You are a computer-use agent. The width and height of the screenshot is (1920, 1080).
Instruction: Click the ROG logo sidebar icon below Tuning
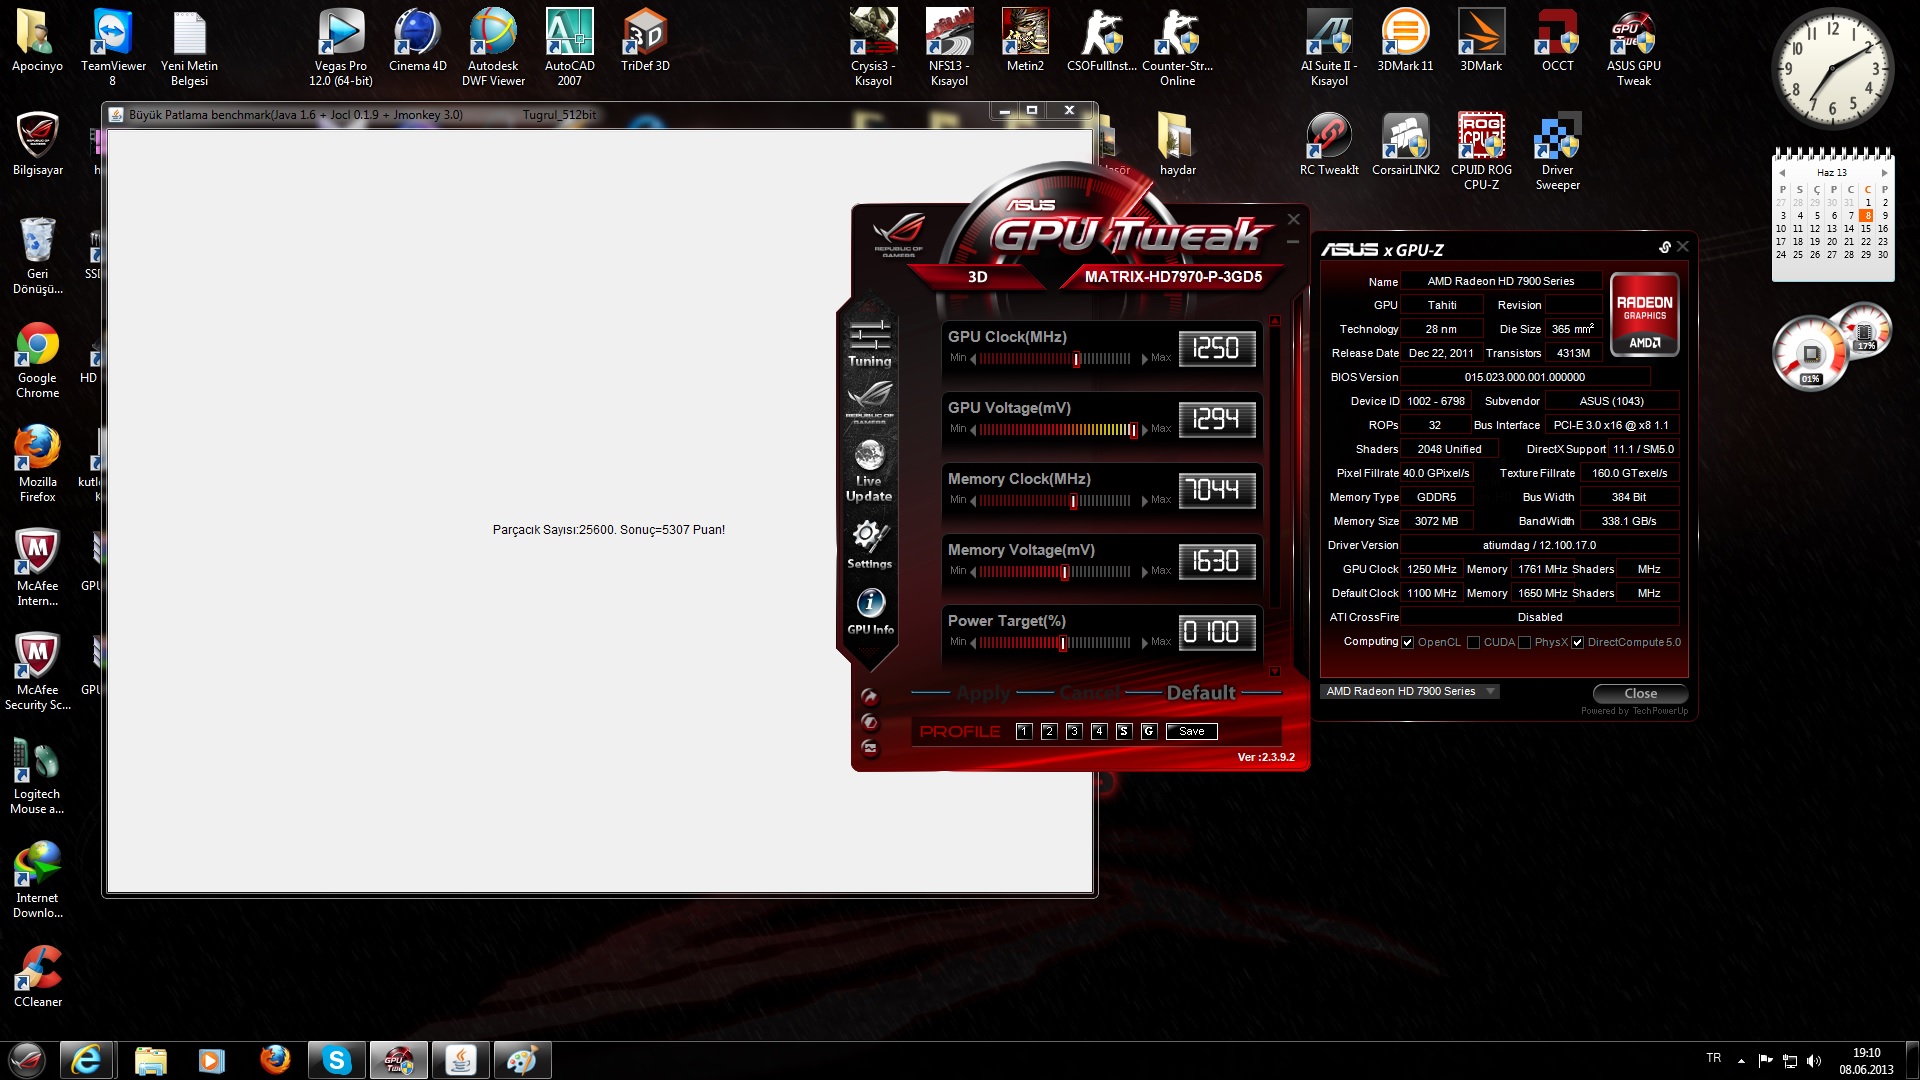click(x=869, y=401)
